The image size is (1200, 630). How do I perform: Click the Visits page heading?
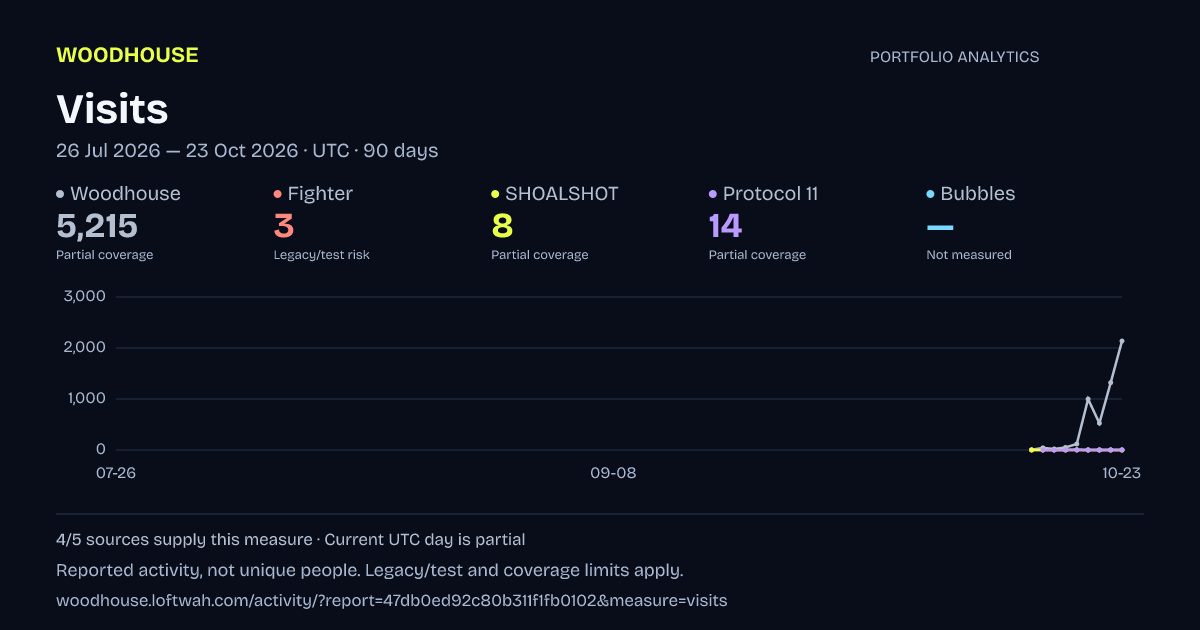(x=112, y=108)
